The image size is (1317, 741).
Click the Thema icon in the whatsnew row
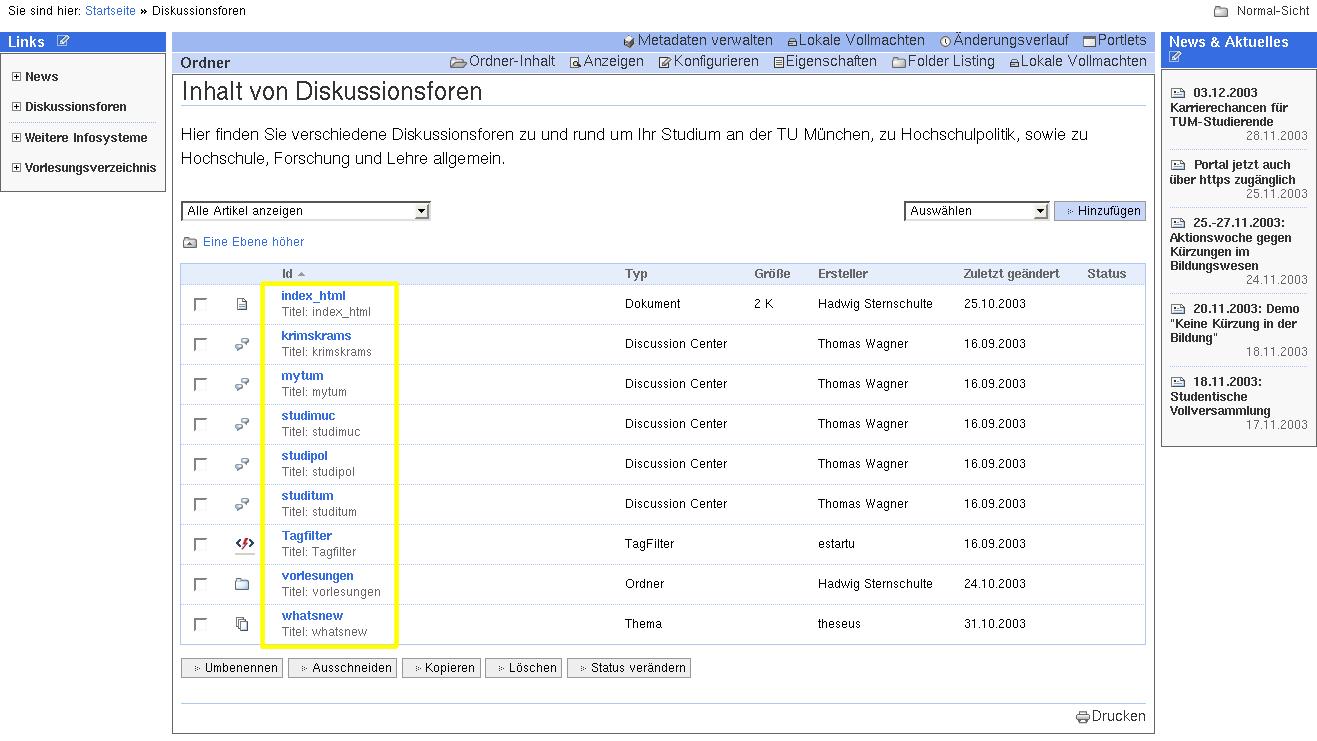(242, 624)
